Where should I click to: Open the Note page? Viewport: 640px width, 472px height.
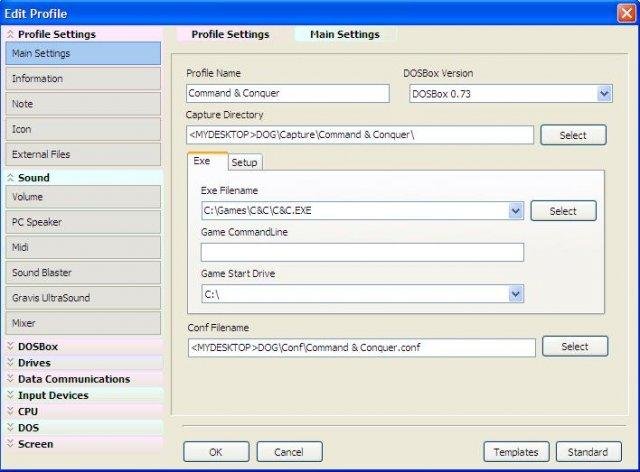coord(83,104)
